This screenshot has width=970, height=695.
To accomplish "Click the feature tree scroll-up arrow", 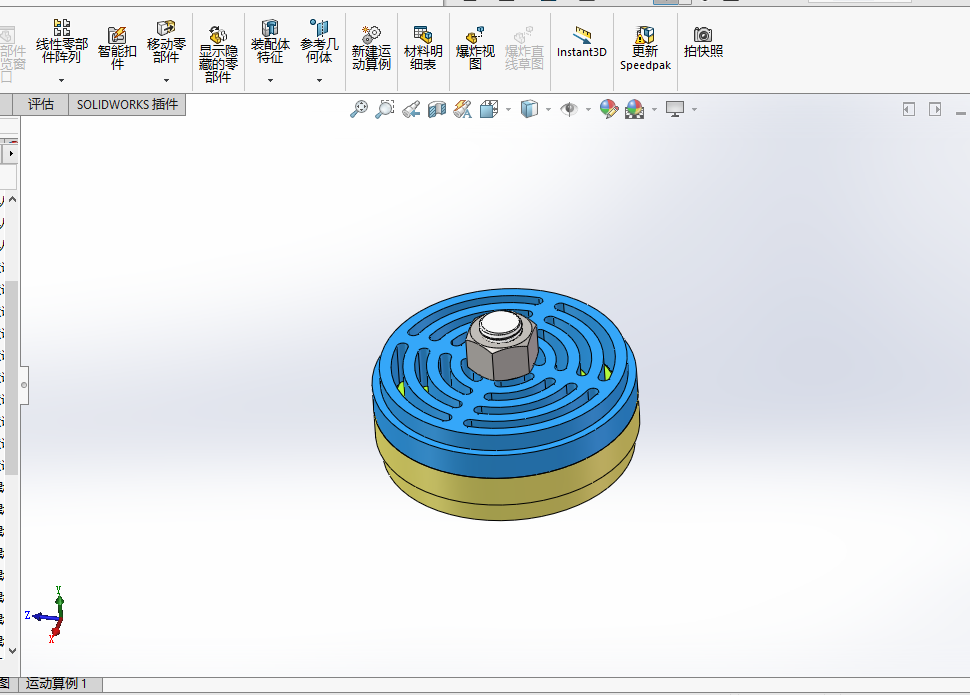I will click(12, 200).
